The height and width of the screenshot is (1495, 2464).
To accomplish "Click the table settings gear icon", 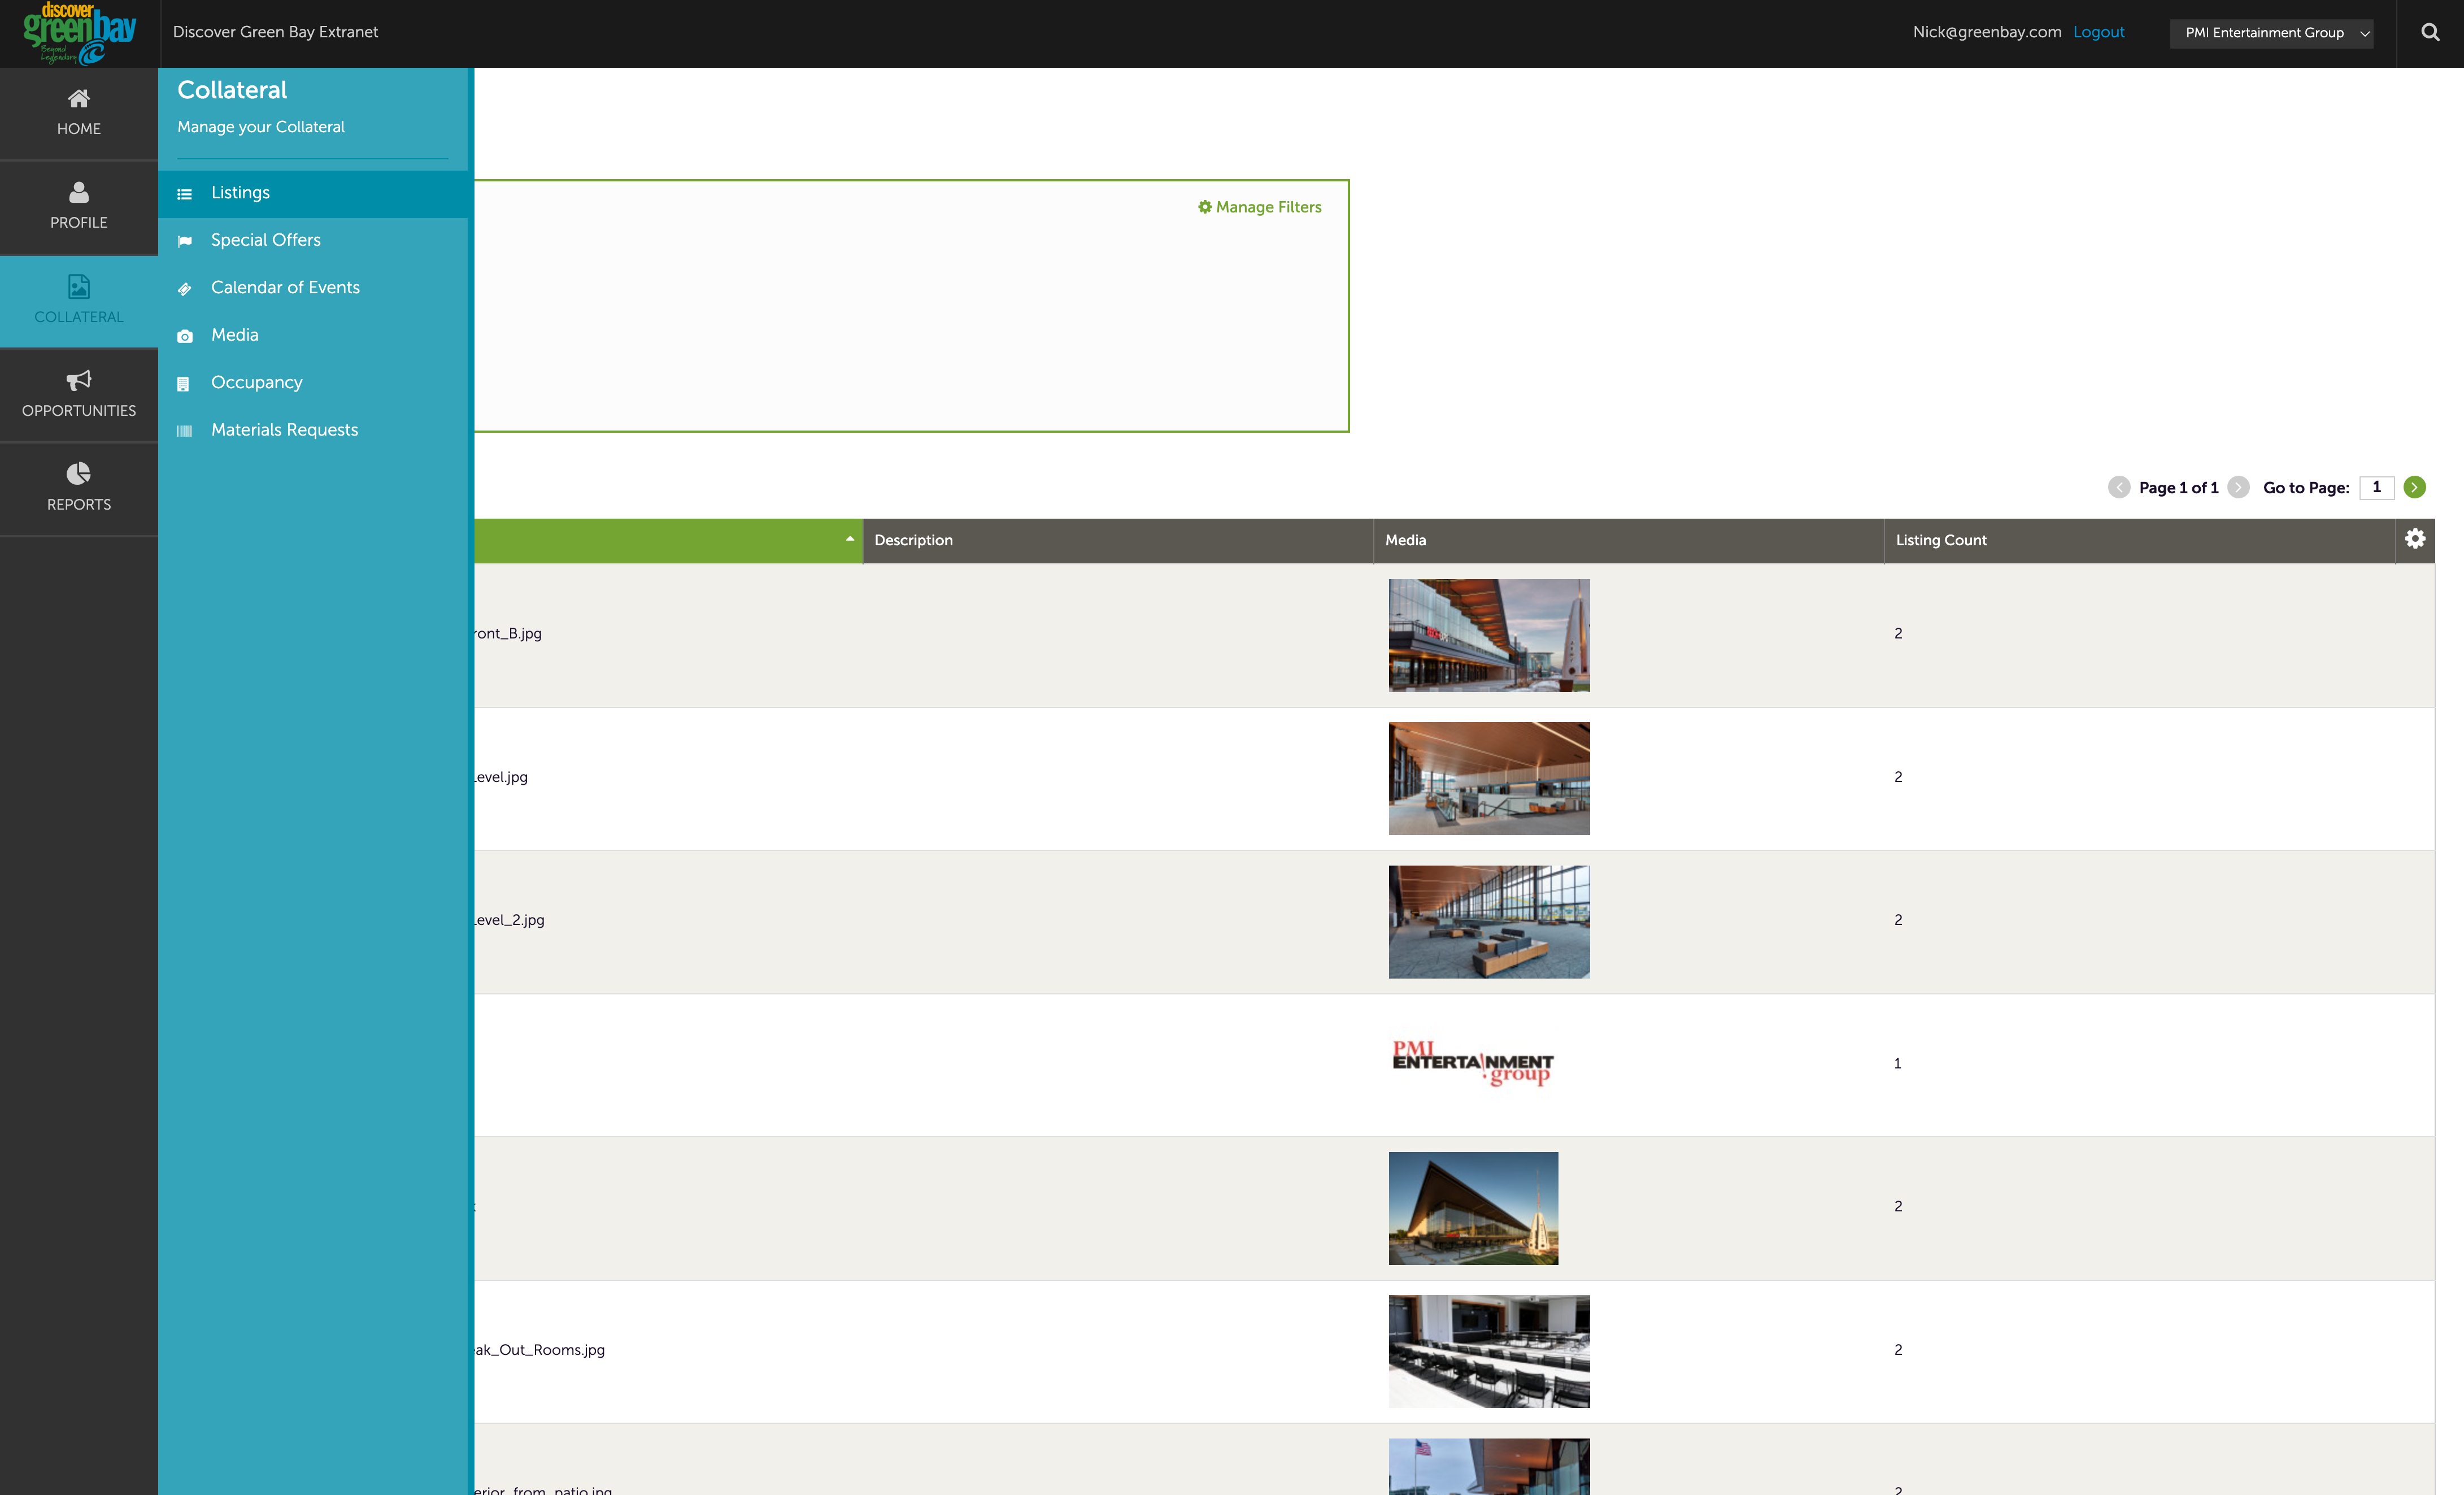I will coord(2415,539).
